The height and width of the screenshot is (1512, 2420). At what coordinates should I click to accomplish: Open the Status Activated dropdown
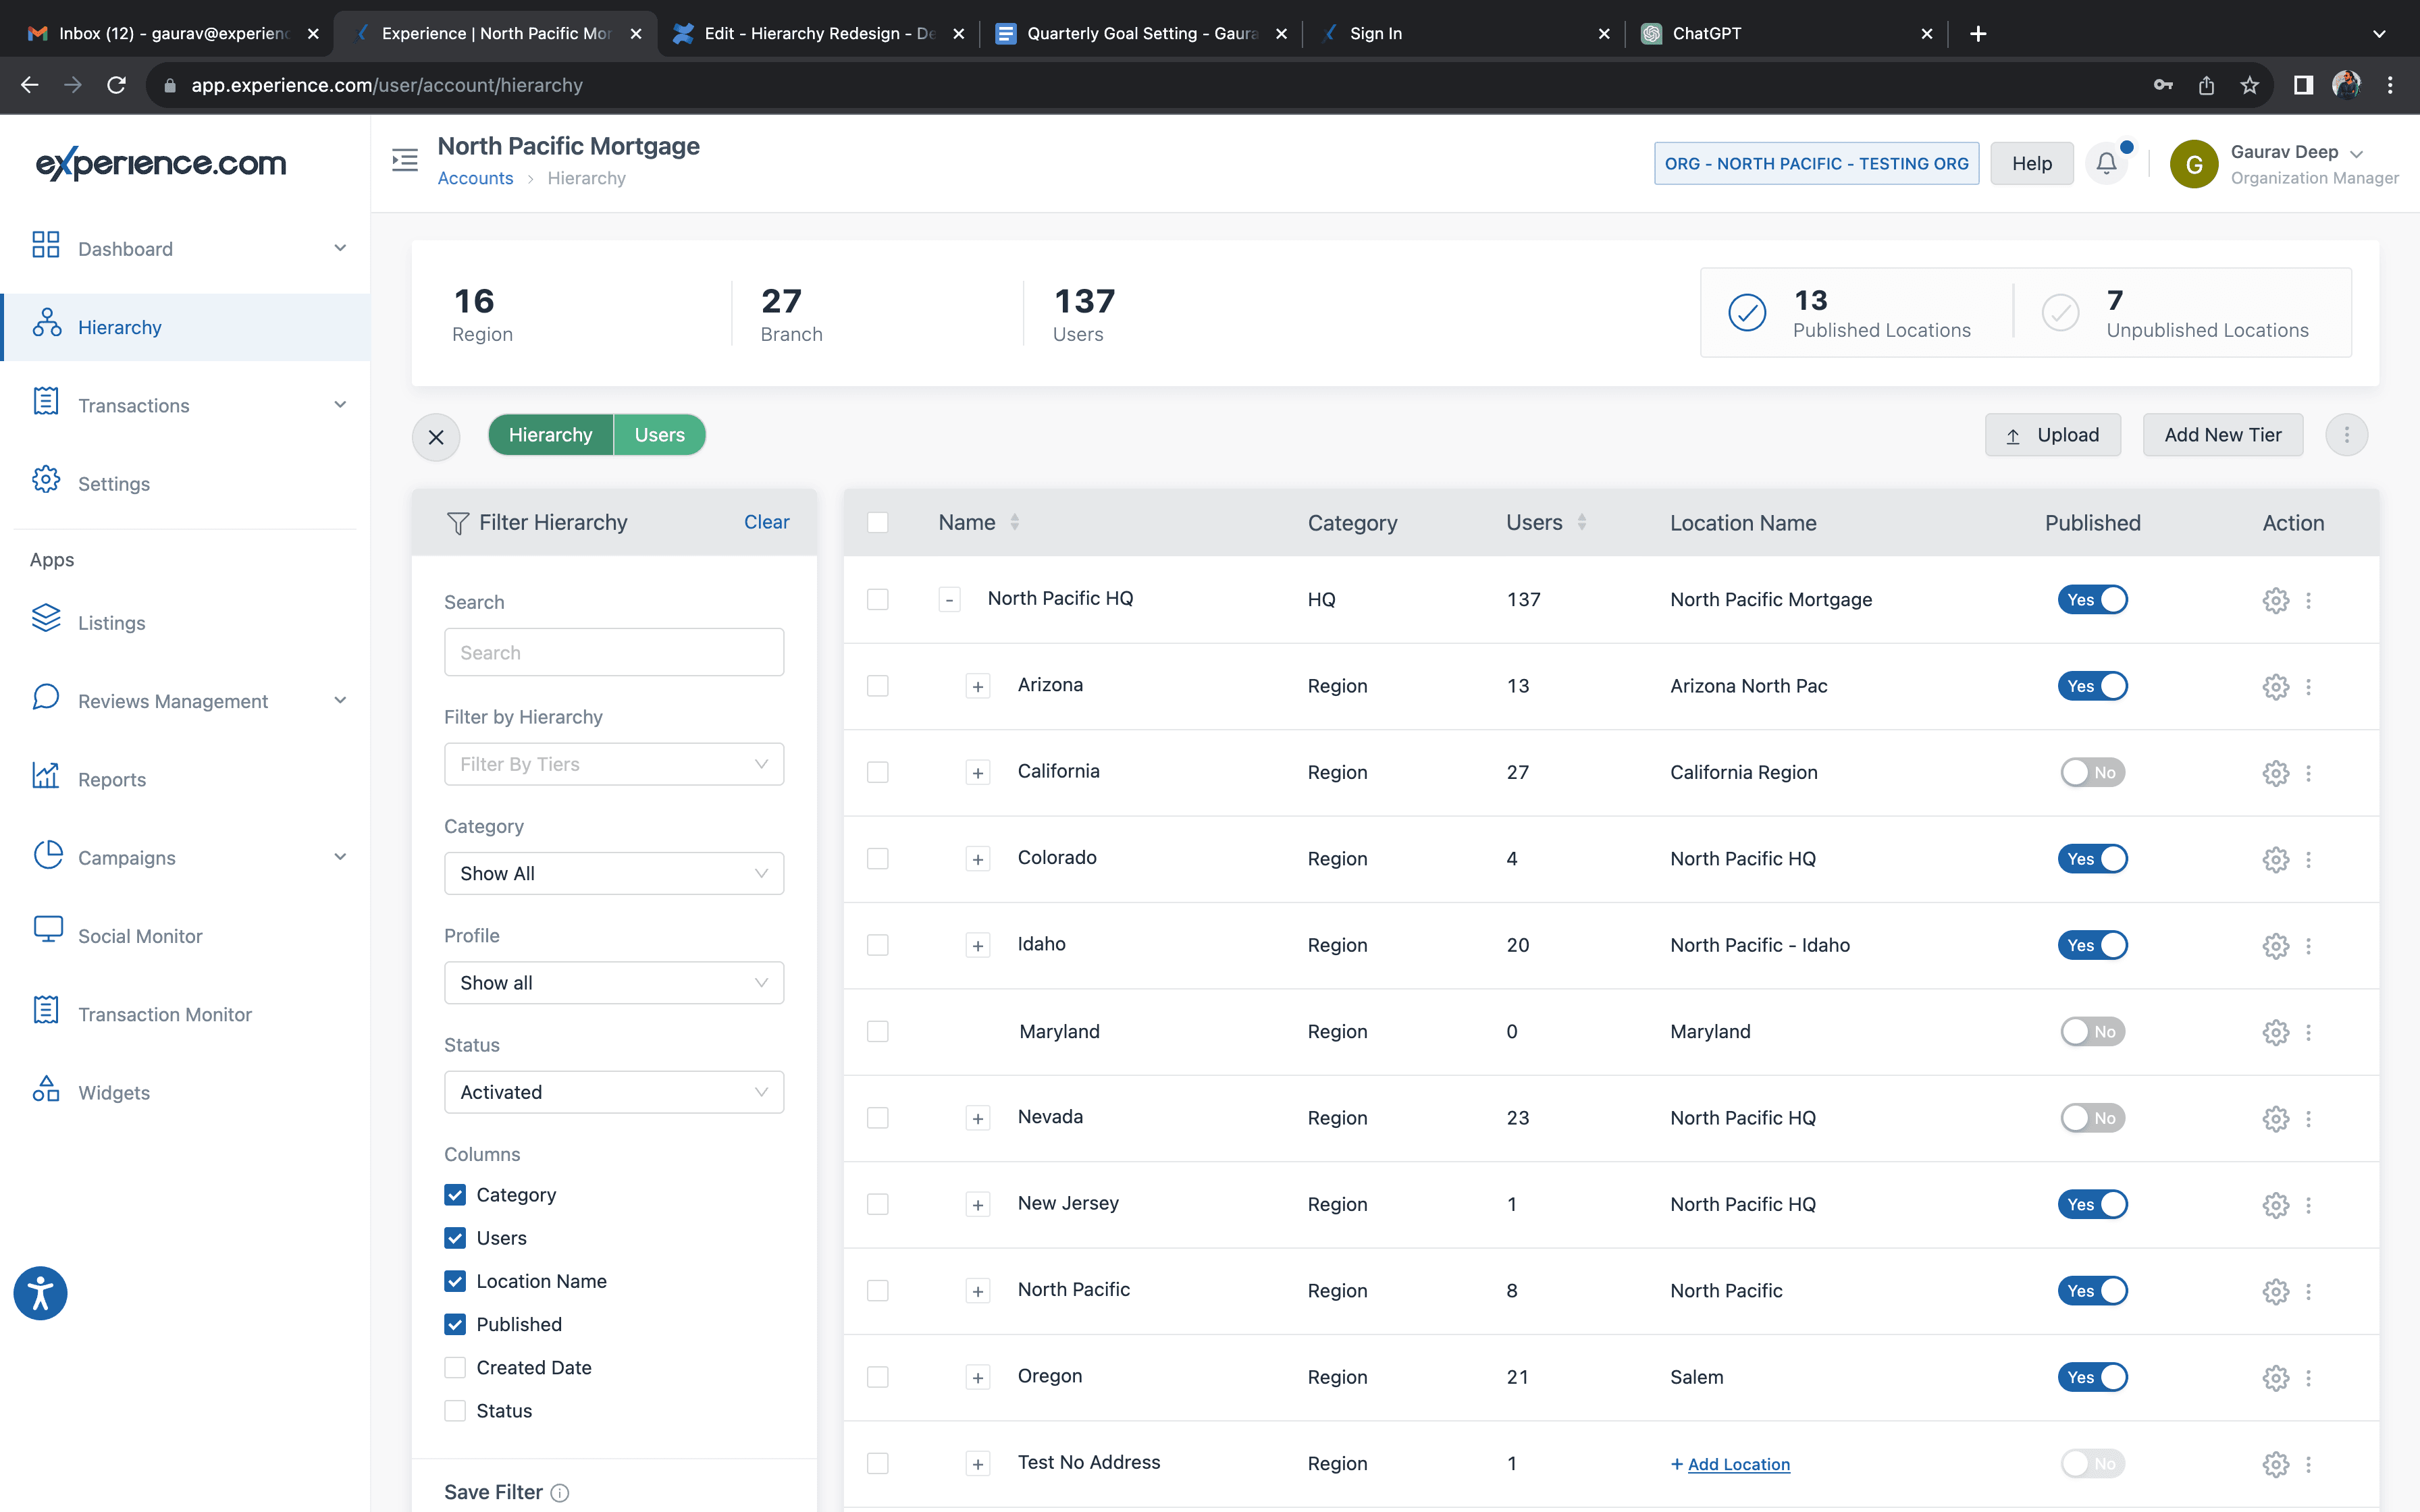pos(614,1093)
